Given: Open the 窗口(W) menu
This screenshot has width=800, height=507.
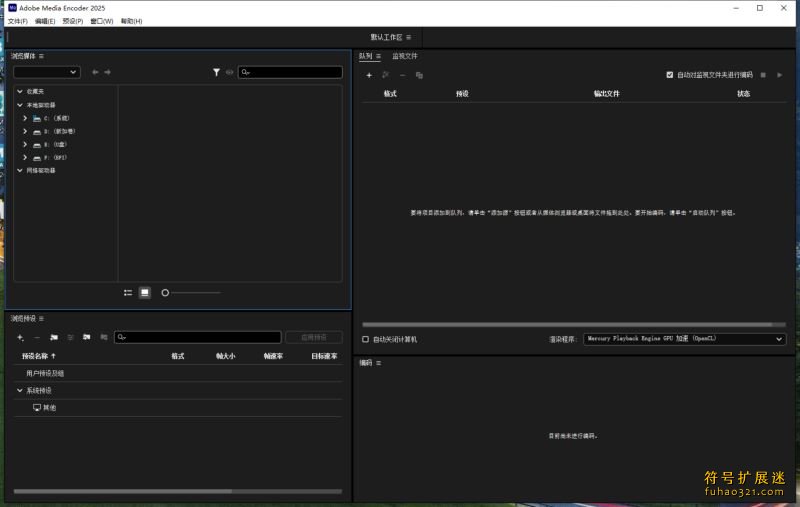Looking at the screenshot, I should coord(102,21).
